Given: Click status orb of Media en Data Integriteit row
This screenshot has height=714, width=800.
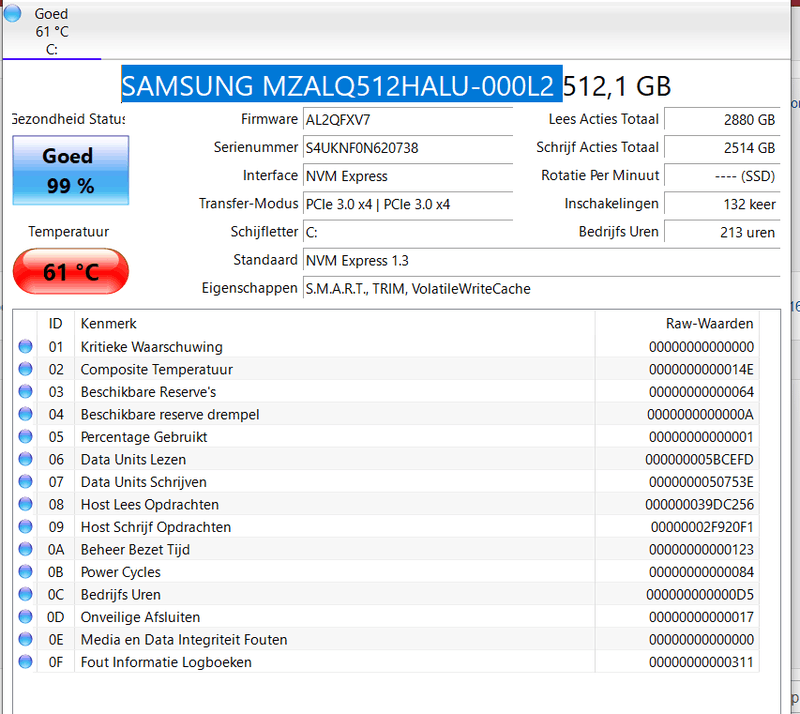Looking at the screenshot, I should (25, 639).
